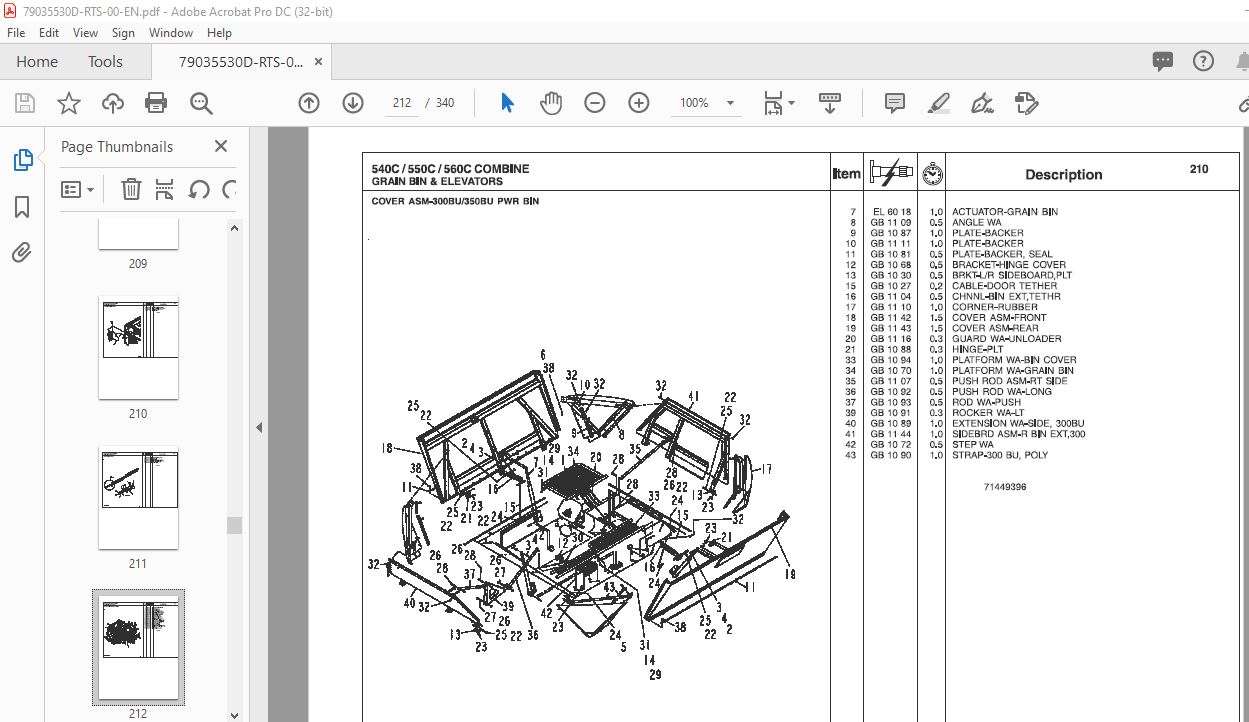Open the File menu
Viewport: 1249px width, 722px height.
pos(16,33)
